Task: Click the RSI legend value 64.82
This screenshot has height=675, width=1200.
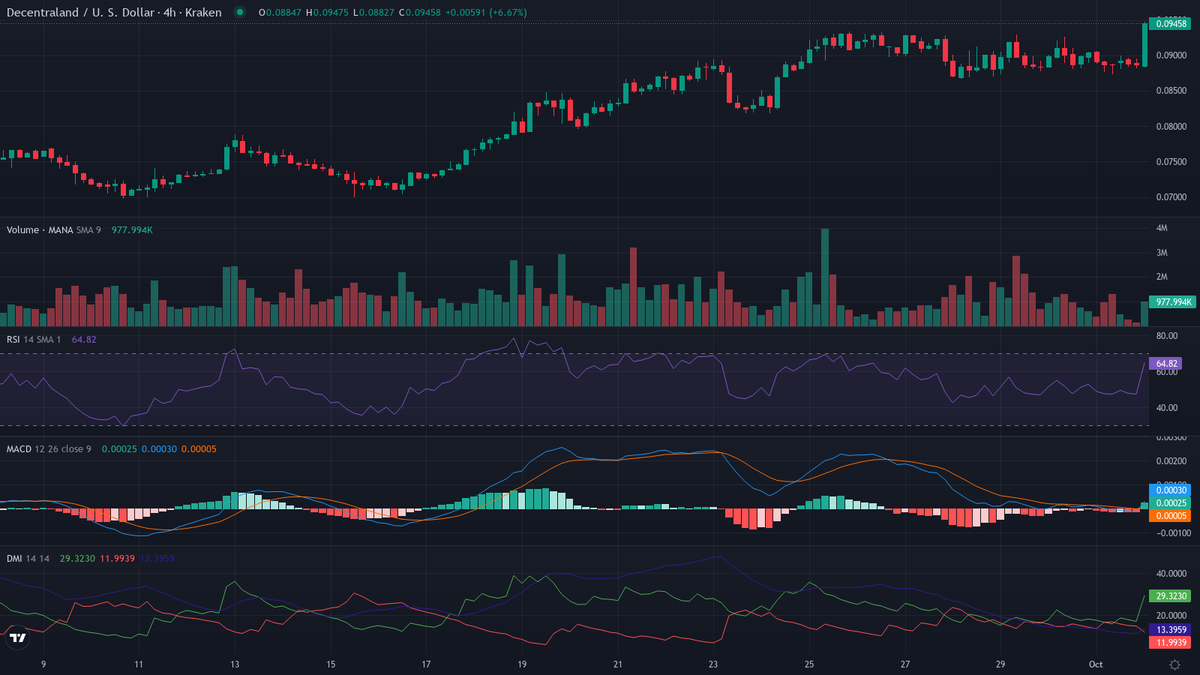Action: pos(84,340)
